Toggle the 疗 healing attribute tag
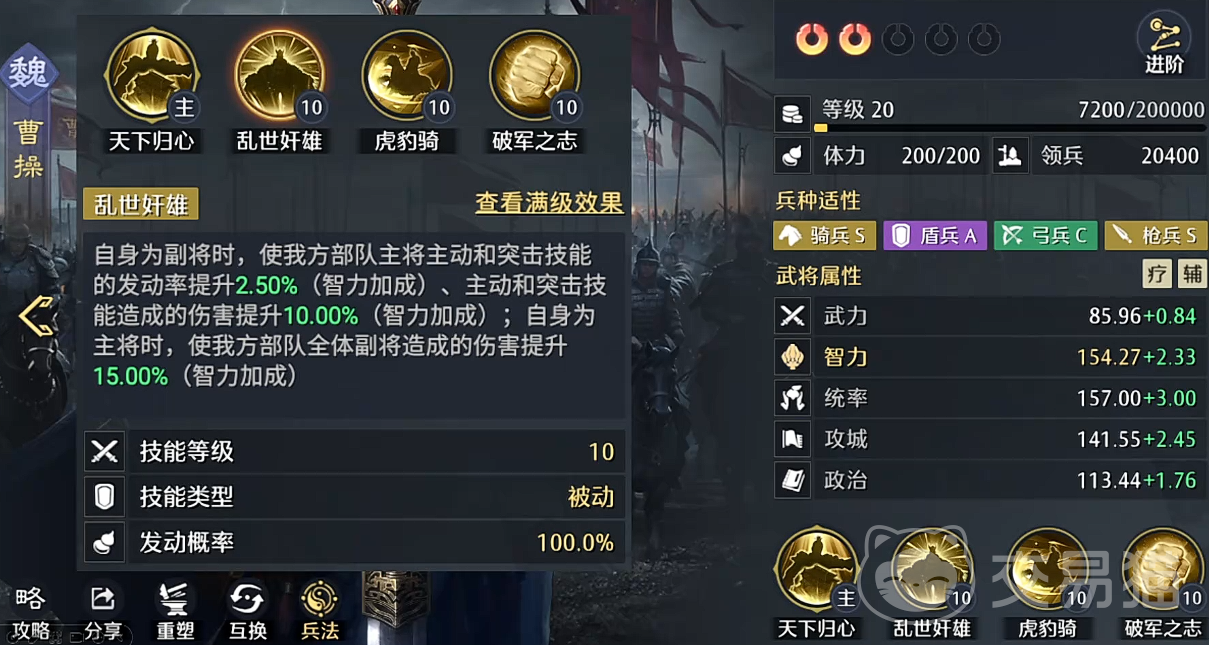This screenshot has width=1209, height=645. tap(1157, 274)
